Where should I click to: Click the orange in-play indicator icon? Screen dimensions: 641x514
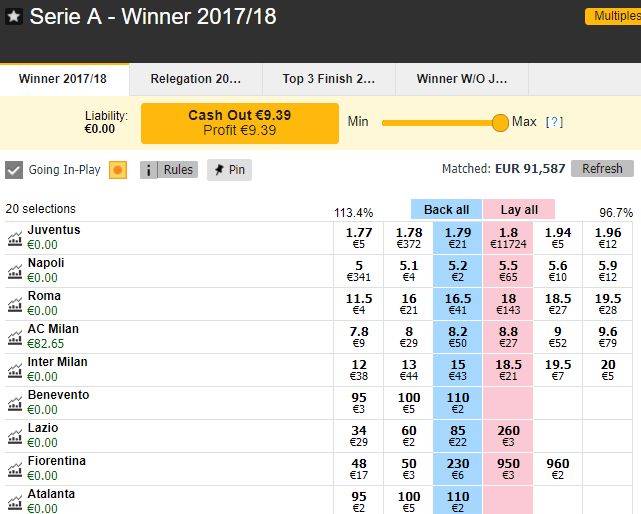[x=118, y=170]
